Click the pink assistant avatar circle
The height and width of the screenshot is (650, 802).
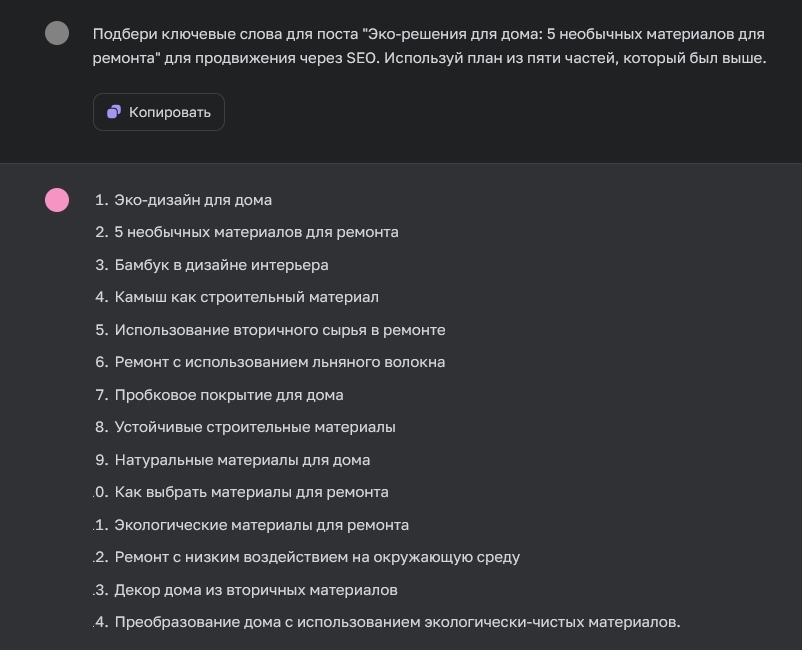(x=57, y=200)
